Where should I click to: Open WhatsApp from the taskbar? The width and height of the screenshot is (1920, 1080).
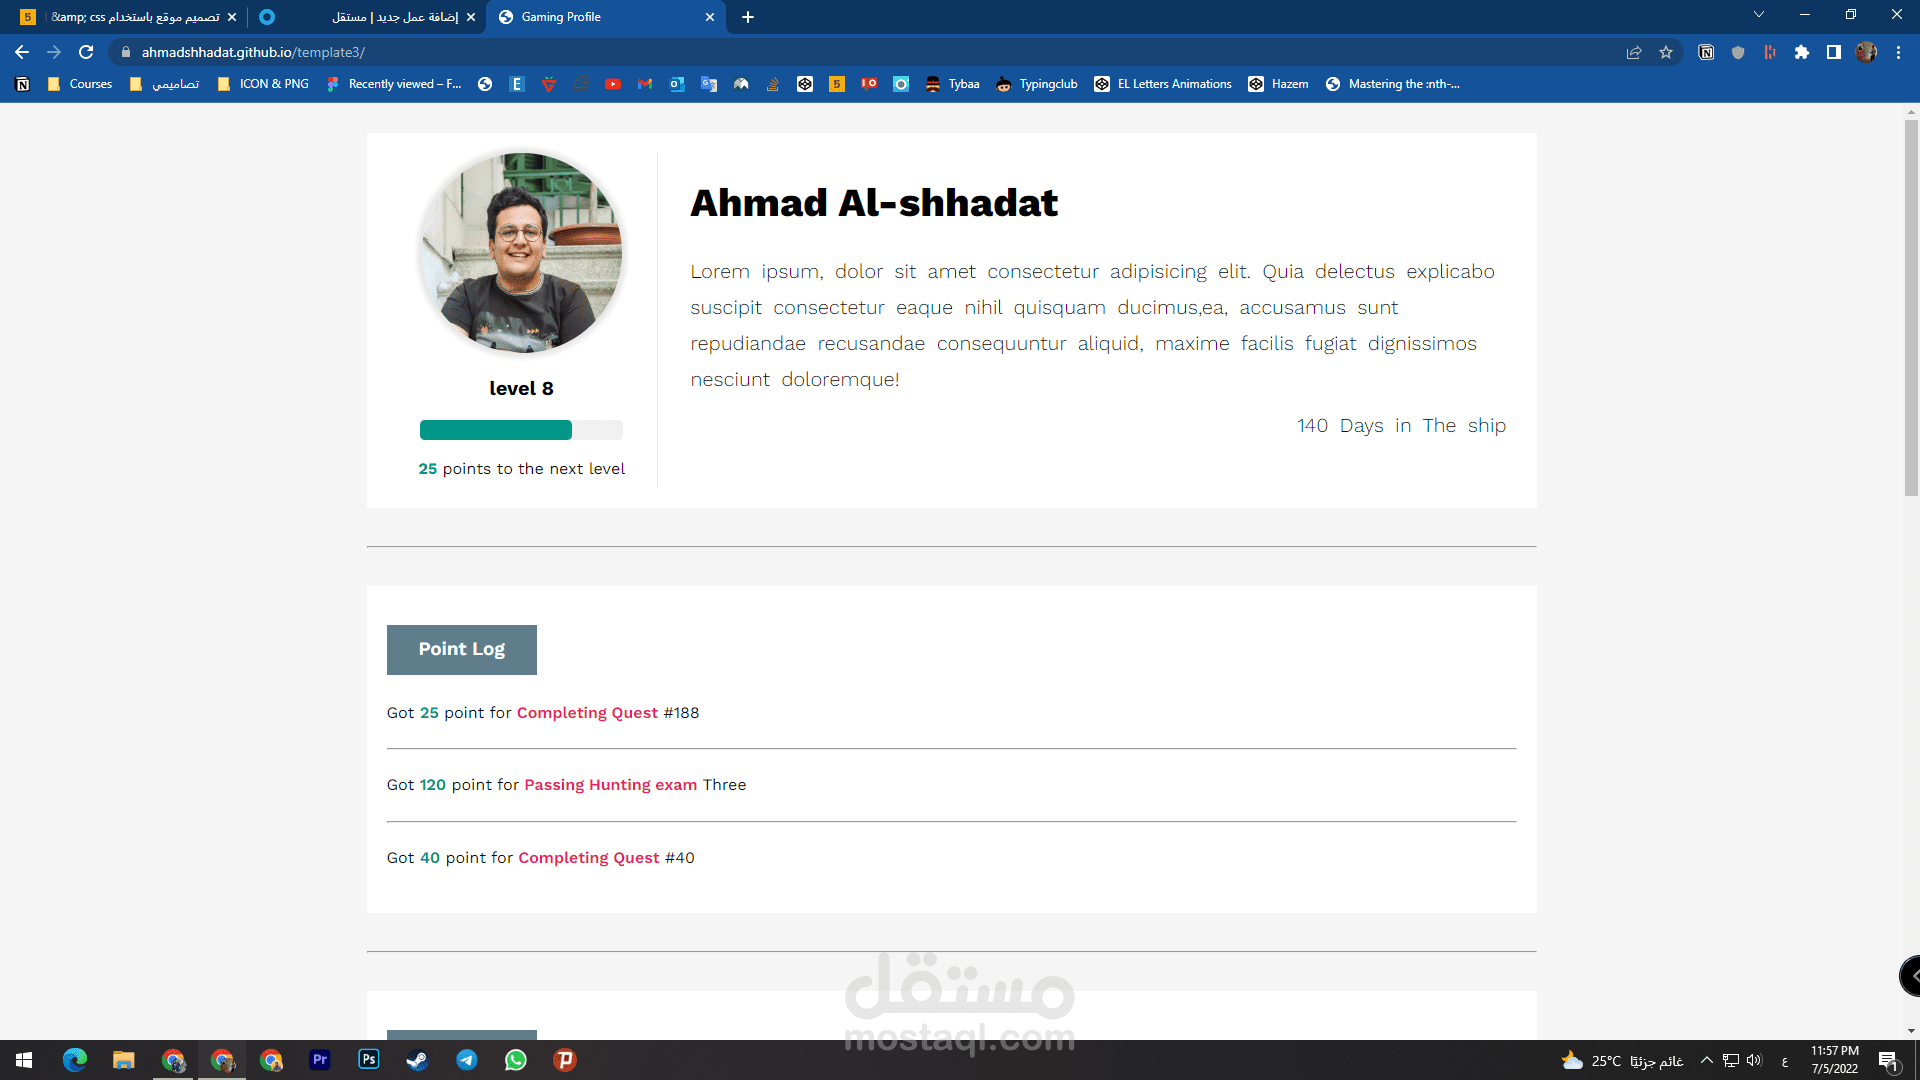pyautogui.click(x=515, y=1060)
